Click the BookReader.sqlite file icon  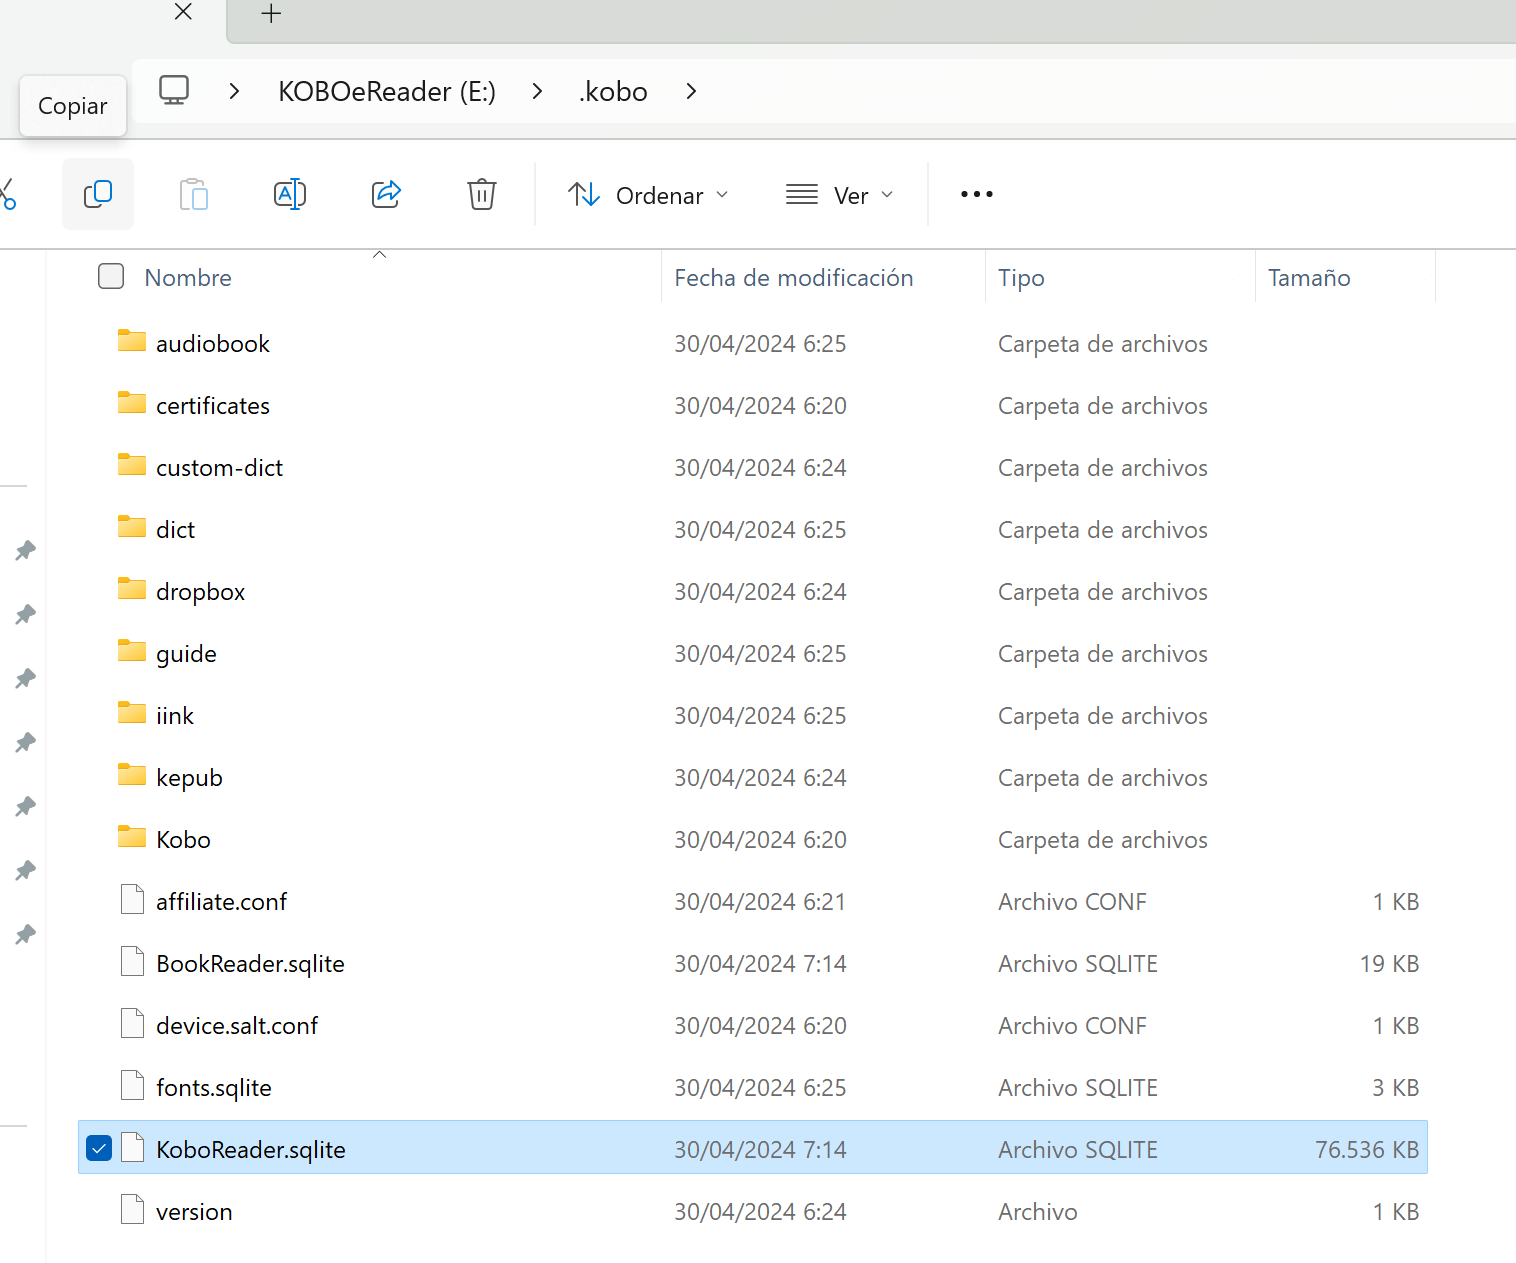tap(132, 962)
